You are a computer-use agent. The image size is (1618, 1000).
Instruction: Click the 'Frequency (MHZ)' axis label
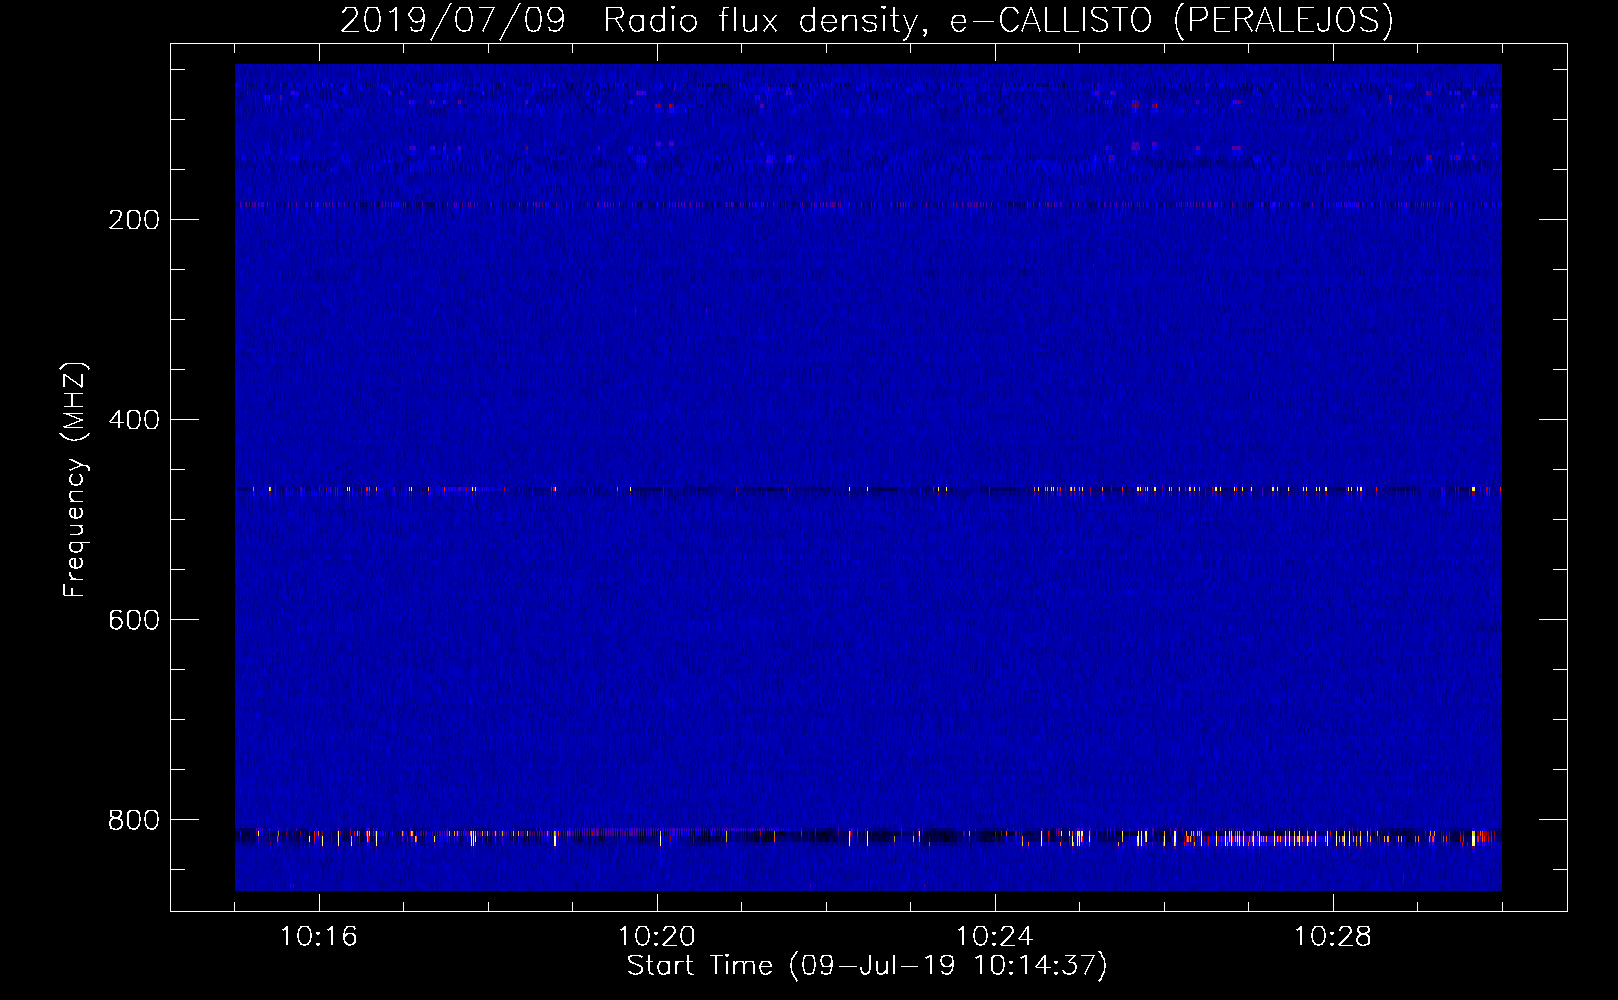point(75,480)
